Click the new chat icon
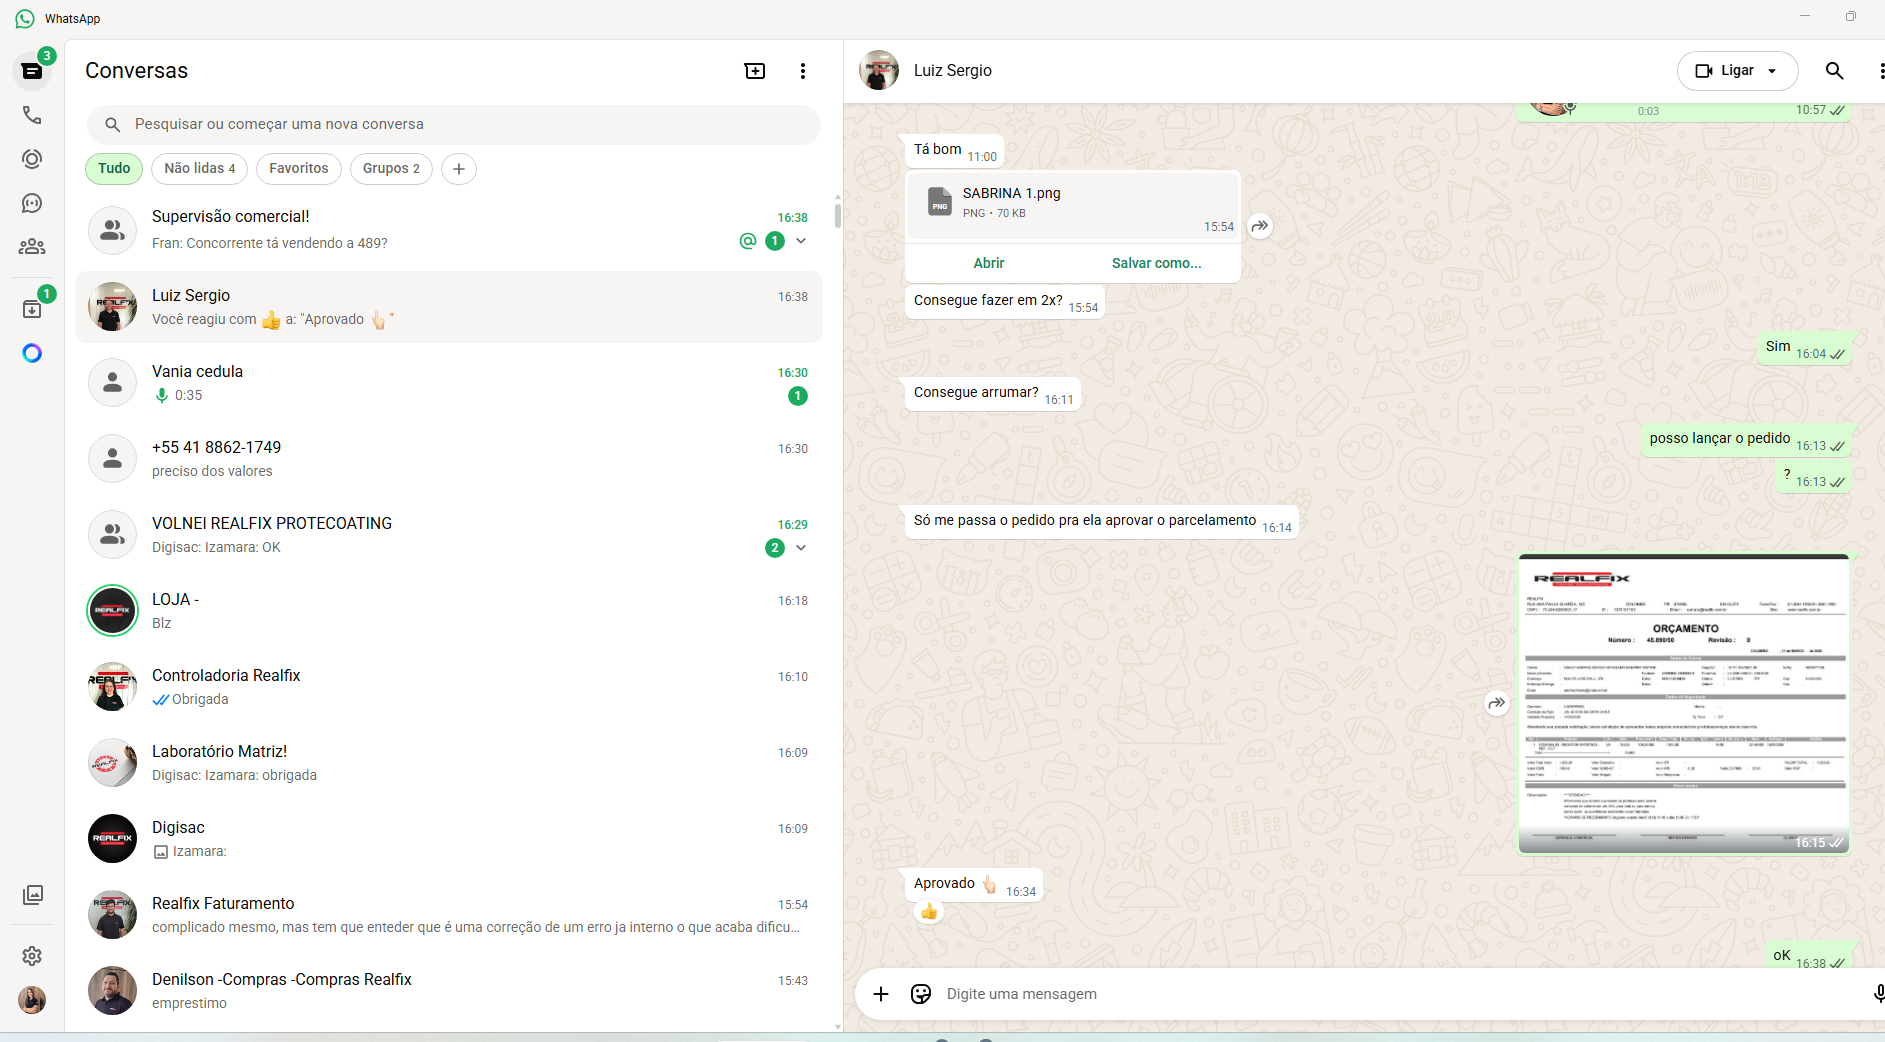This screenshot has width=1885, height=1042. pyautogui.click(x=755, y=71)
